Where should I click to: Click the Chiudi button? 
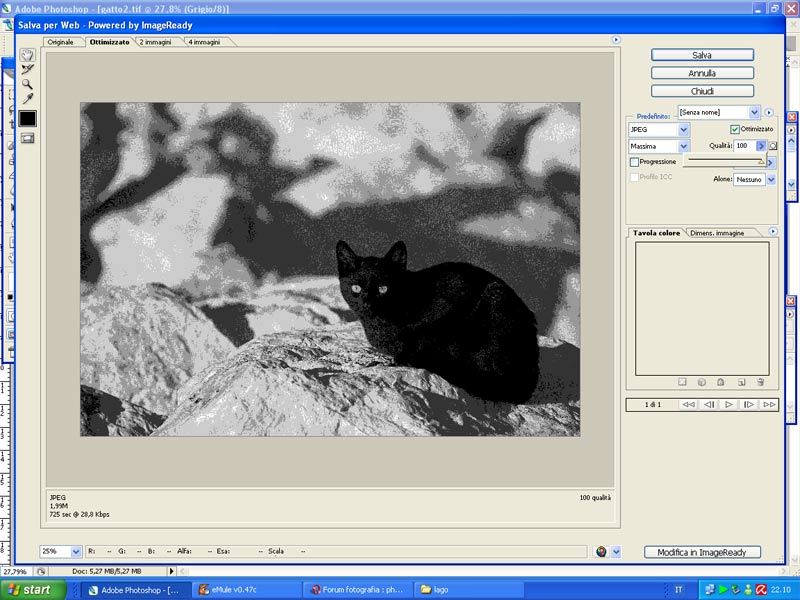(x=702, y=91)
